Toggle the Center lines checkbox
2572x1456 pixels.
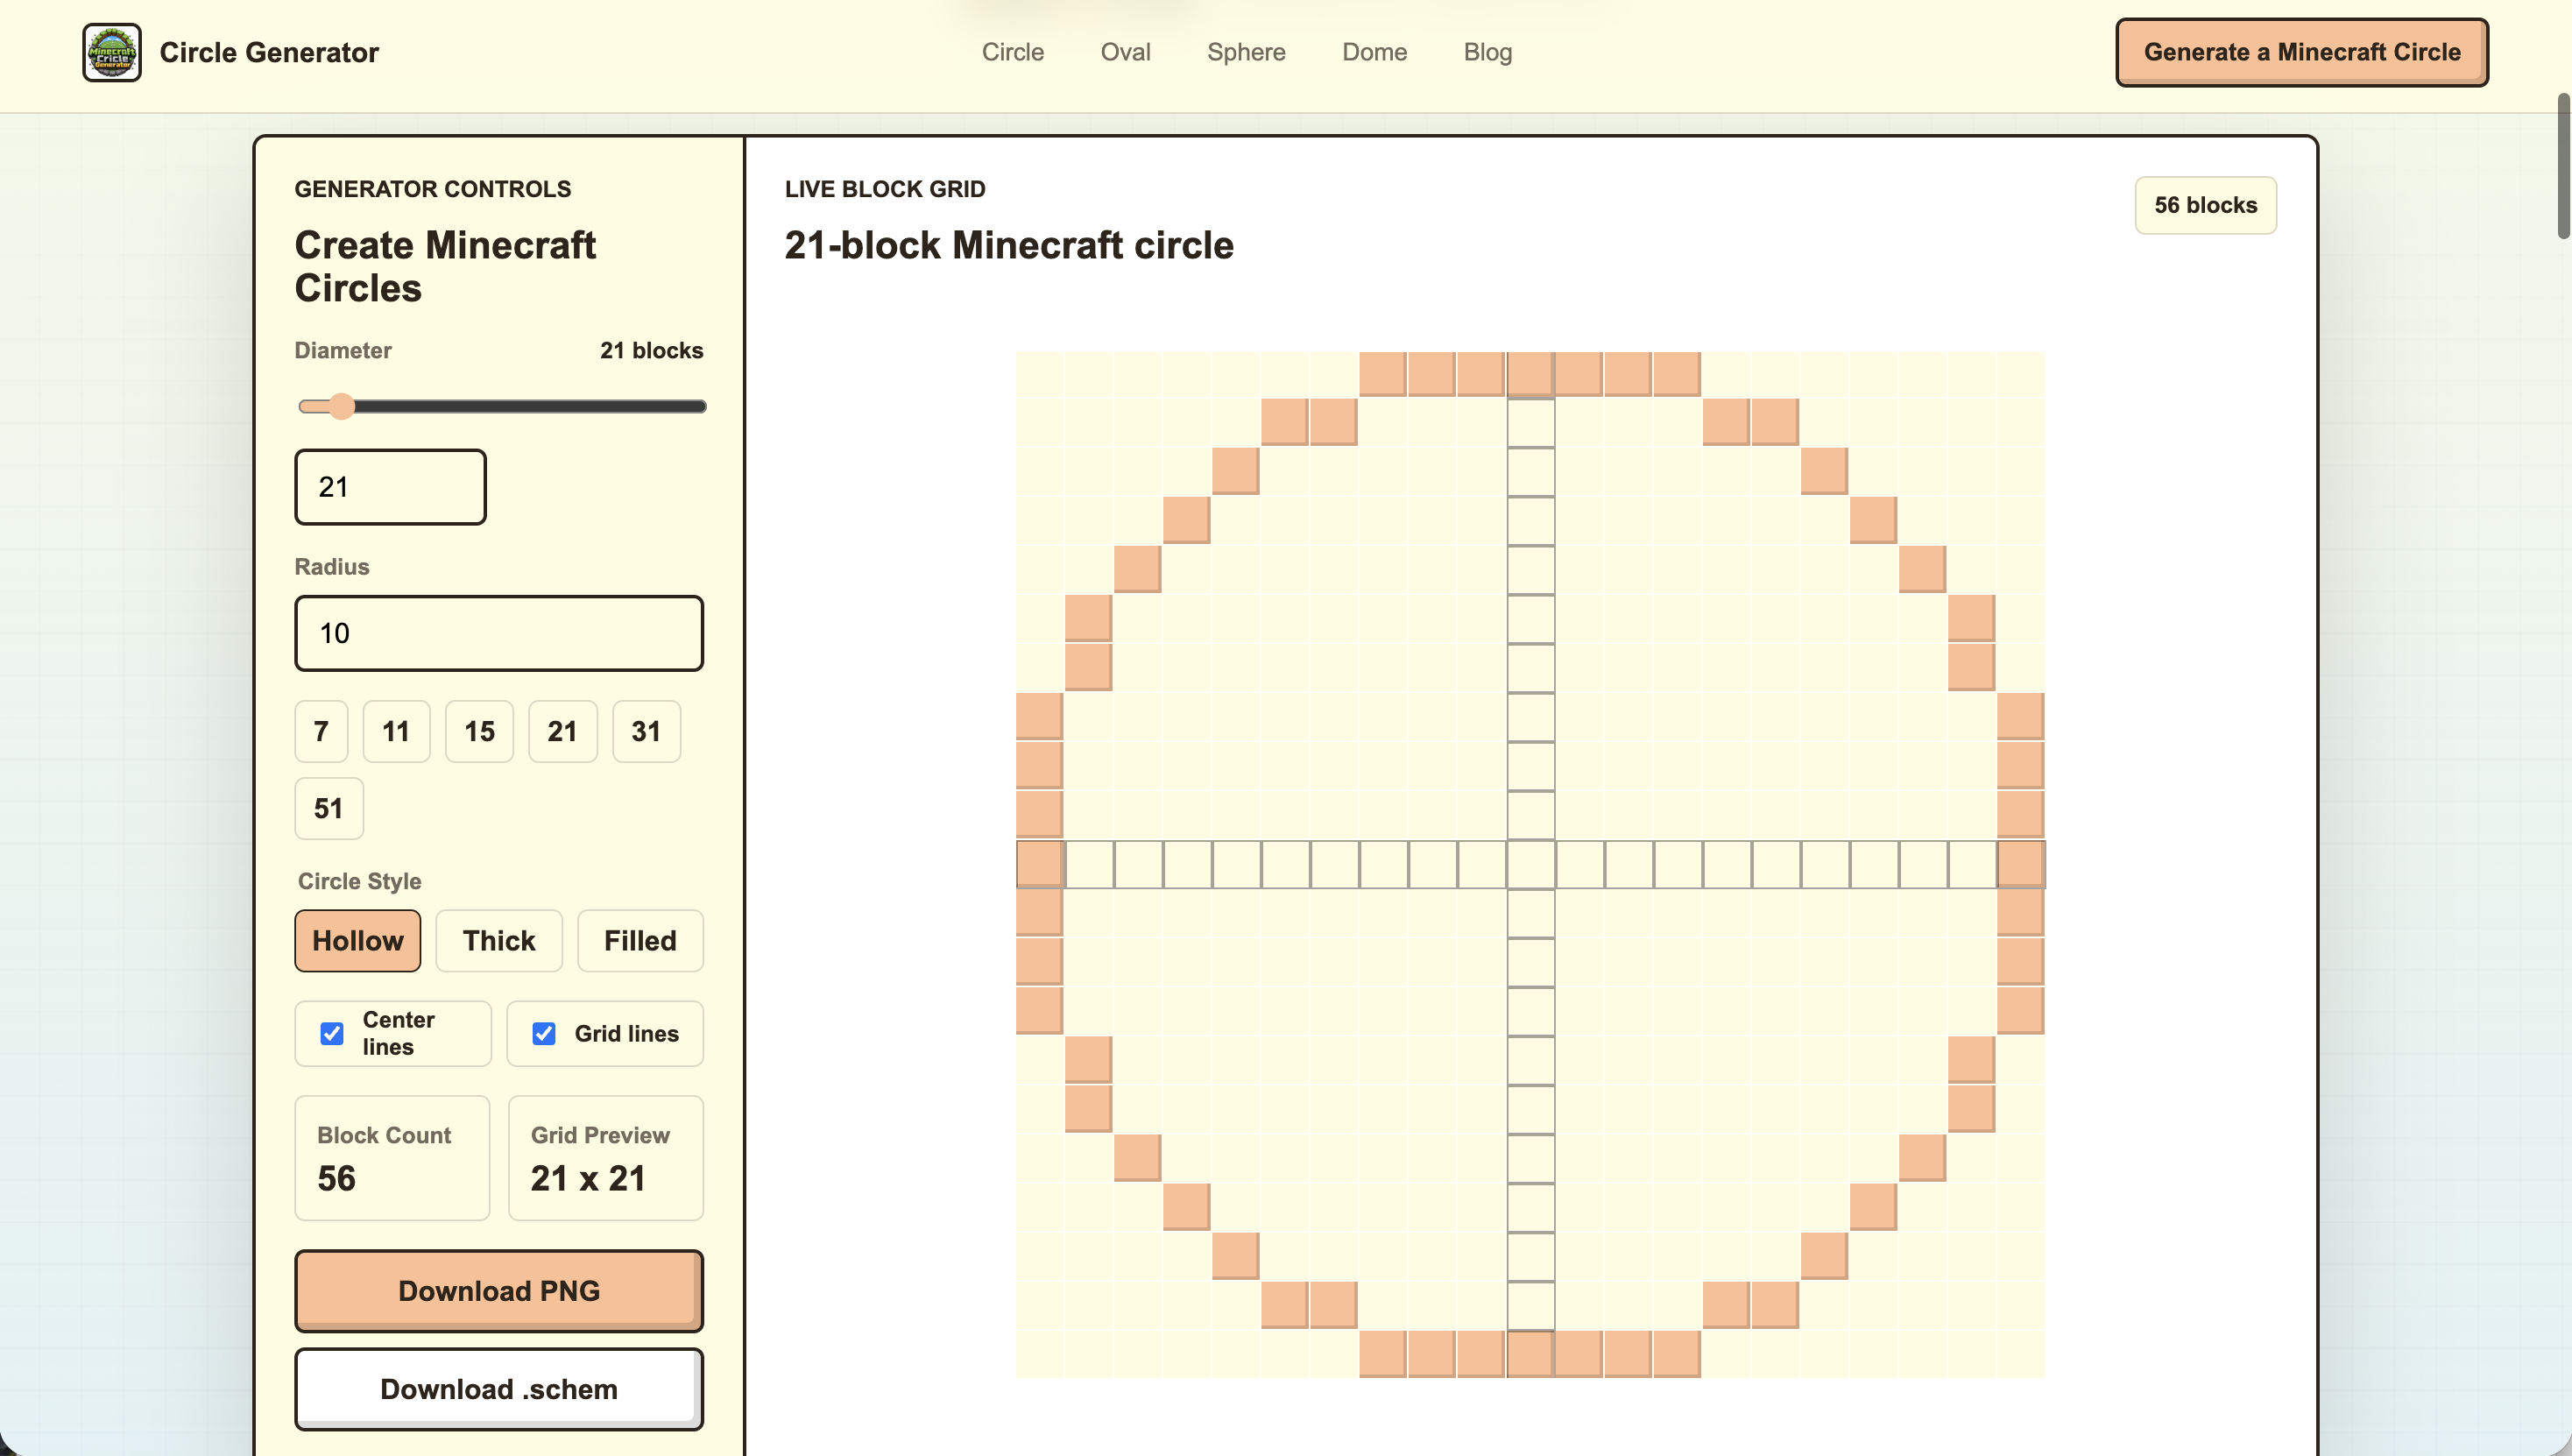332,1033
